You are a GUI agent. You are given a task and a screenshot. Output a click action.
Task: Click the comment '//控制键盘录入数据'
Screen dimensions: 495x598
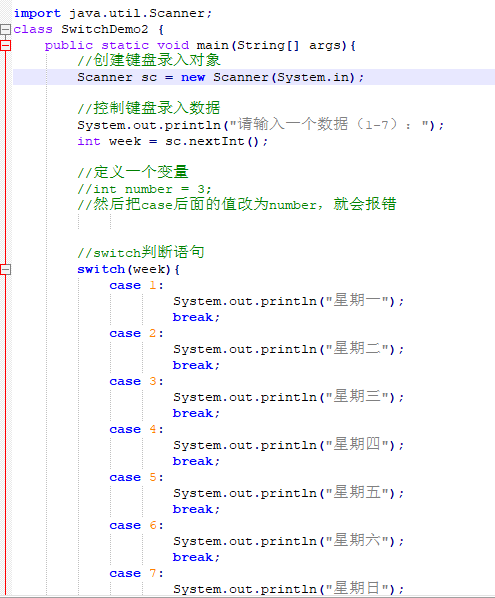pos(149,109)
